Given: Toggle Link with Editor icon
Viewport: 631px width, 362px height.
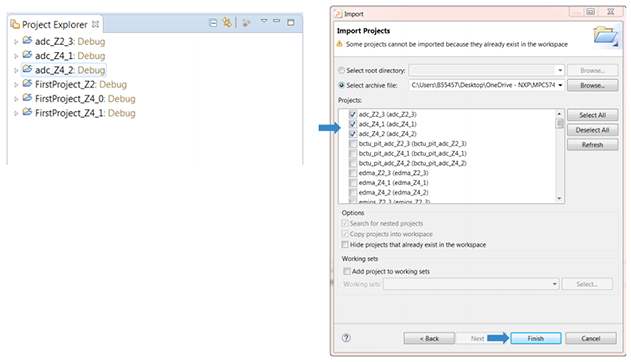Looking at the screenshot, I should click(x=227, y=23).
